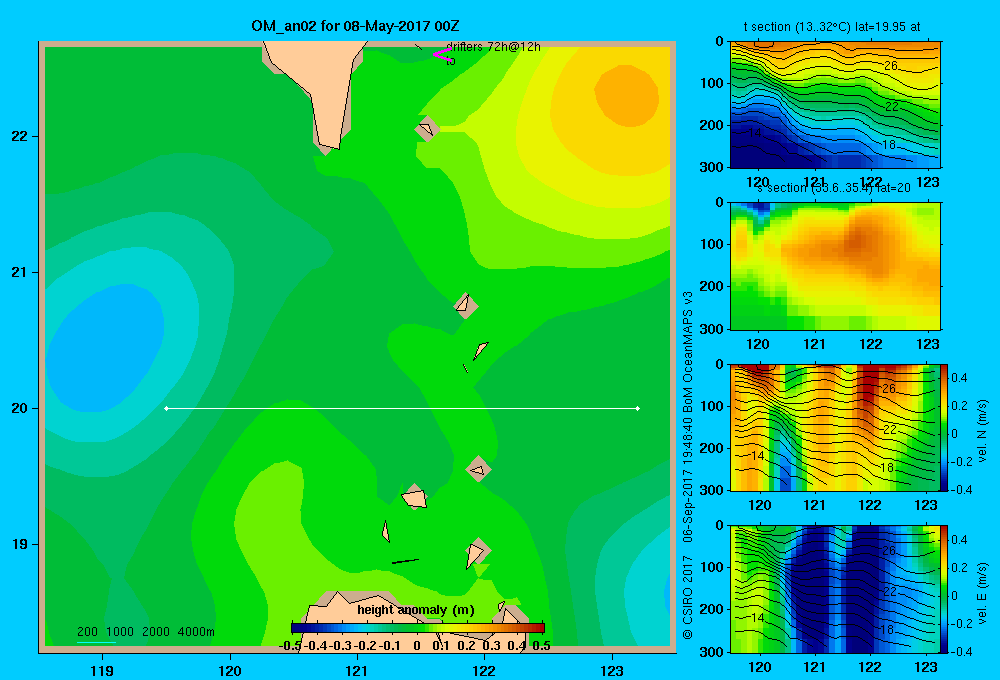The image size is (1000, 680).
Task: Open the northward velocity section plot
Action: pos(835,427)
